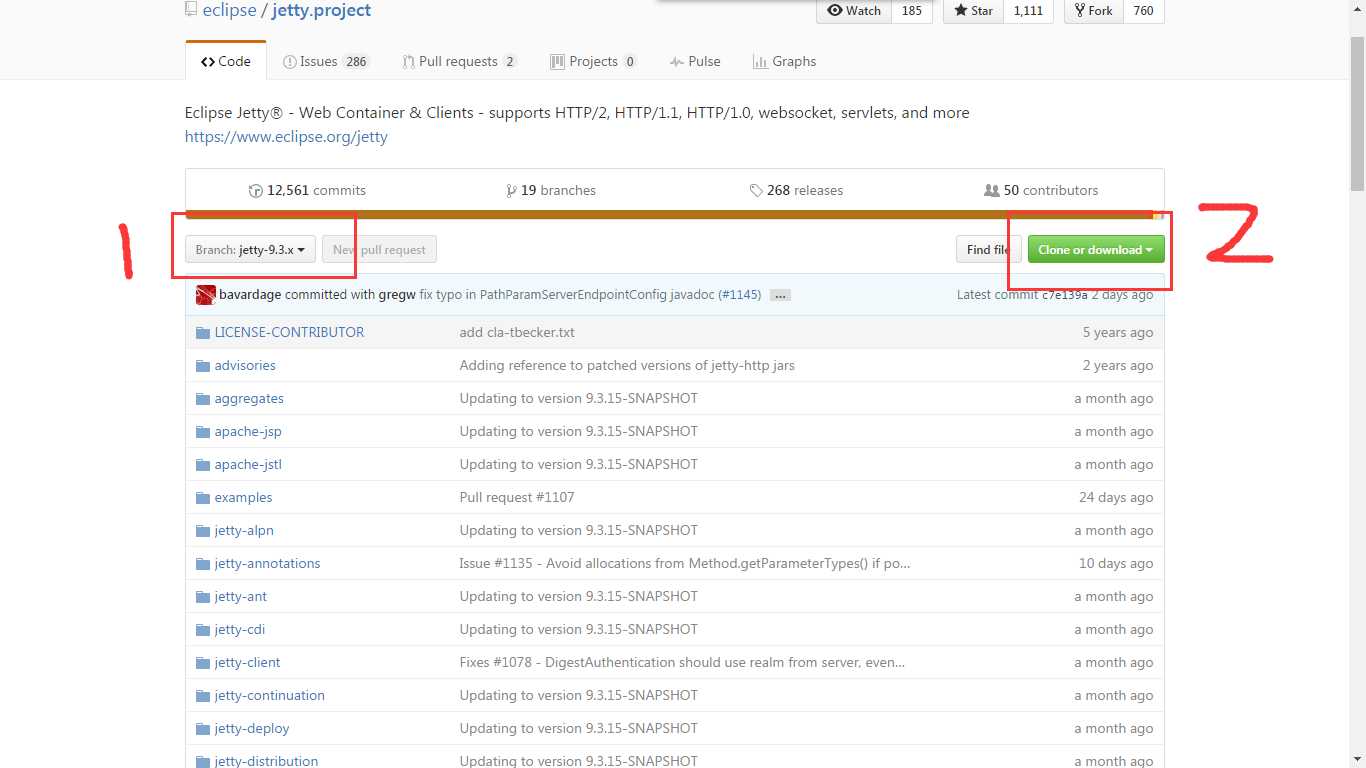Open the apache-jsp folder
Image resolution: width=1366 pixels, height=768 pixels.
[248, 431]
